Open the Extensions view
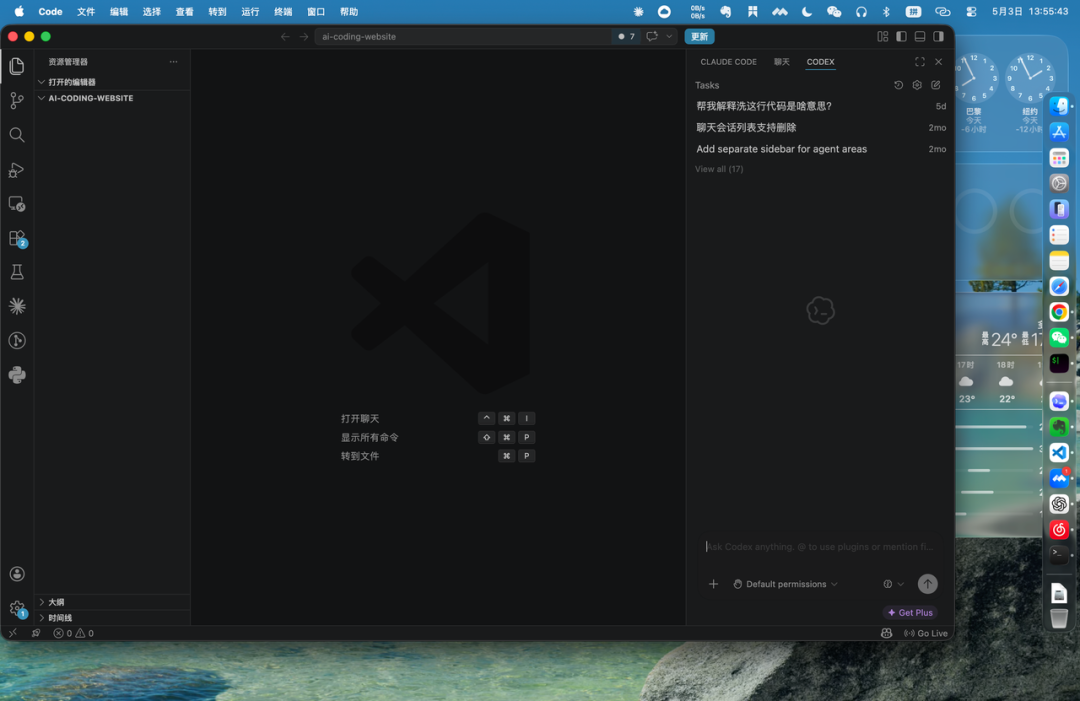Image resolution: width=1080 pixels, height=701 pixels. [17, 238]
